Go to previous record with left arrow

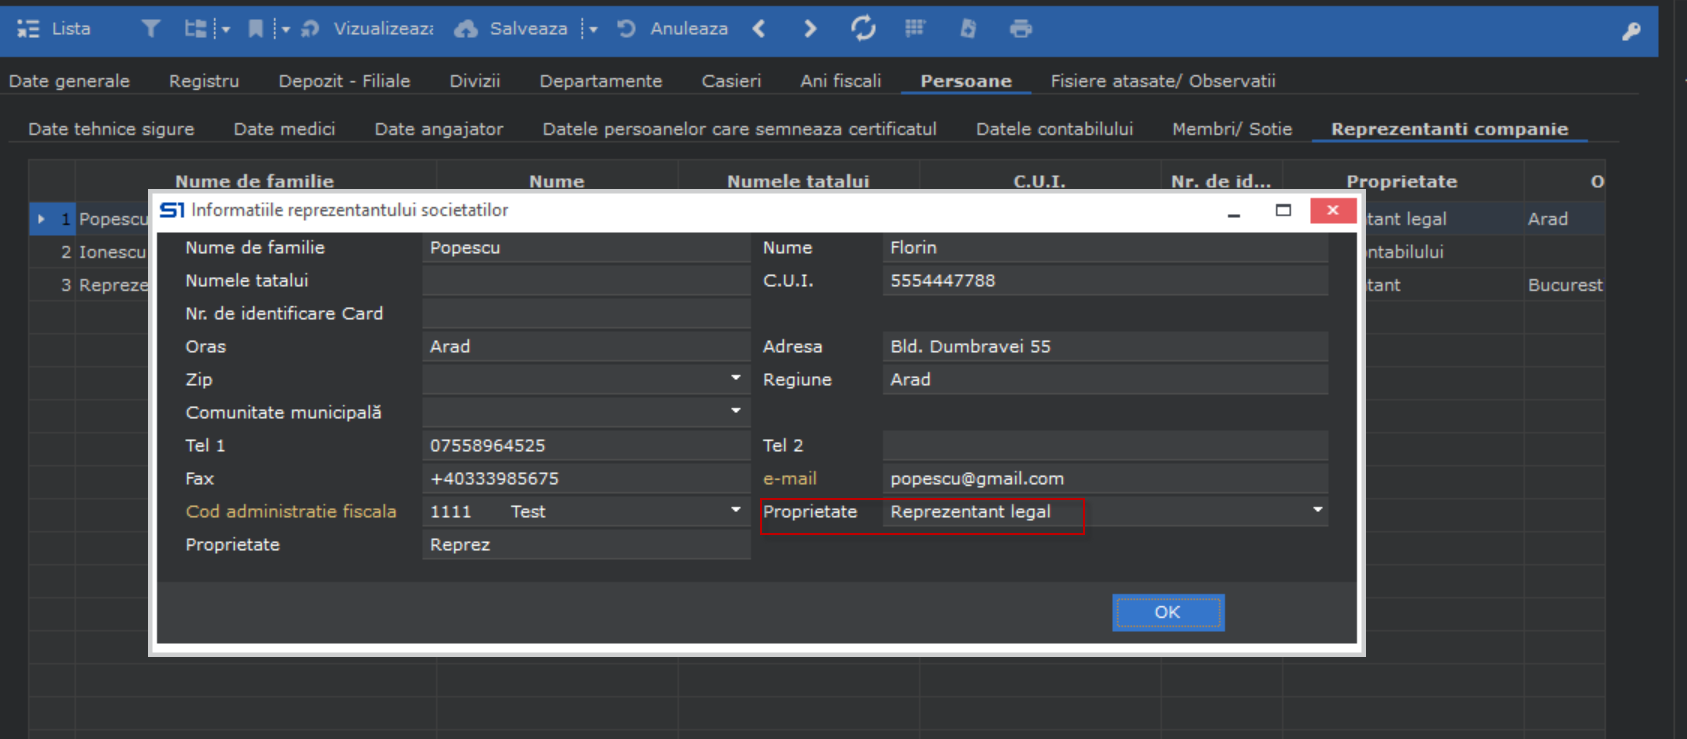coord(759,29)
